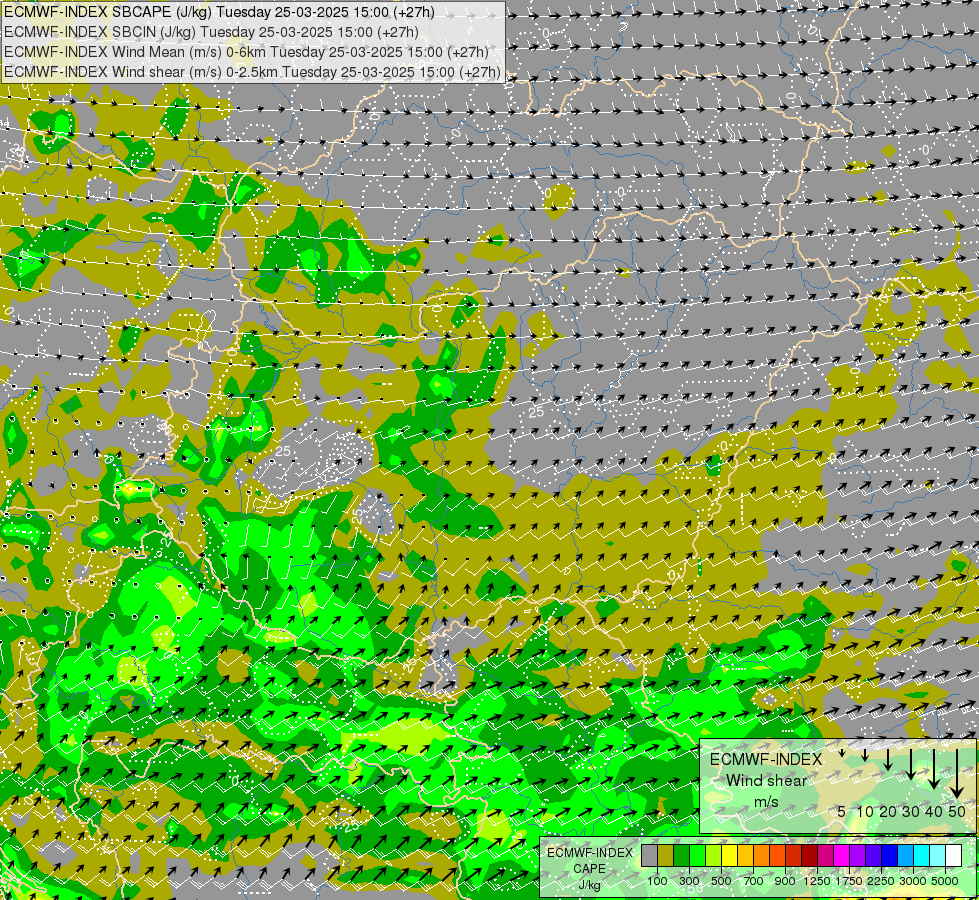
Task: Click the 'CAPE' legend heading
Action: (x=589, y=869)
